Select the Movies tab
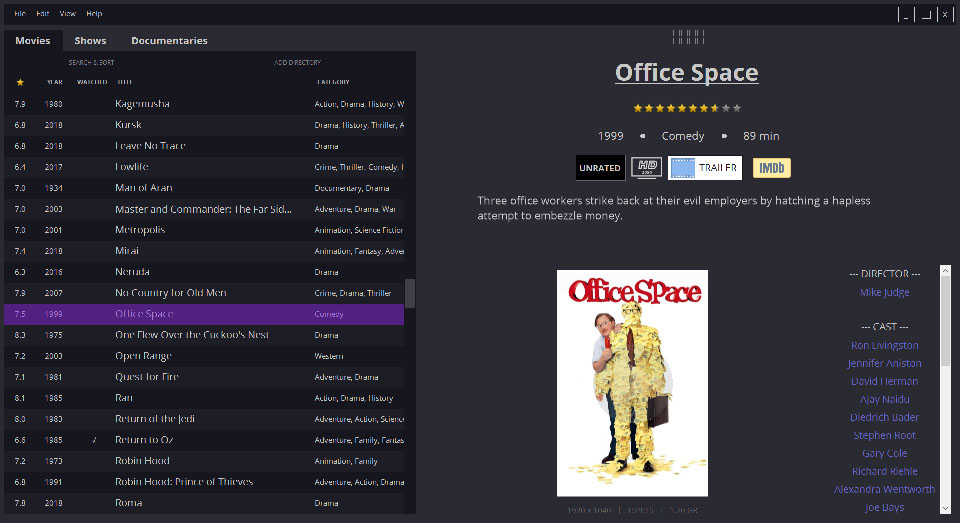 pos(33,40)
